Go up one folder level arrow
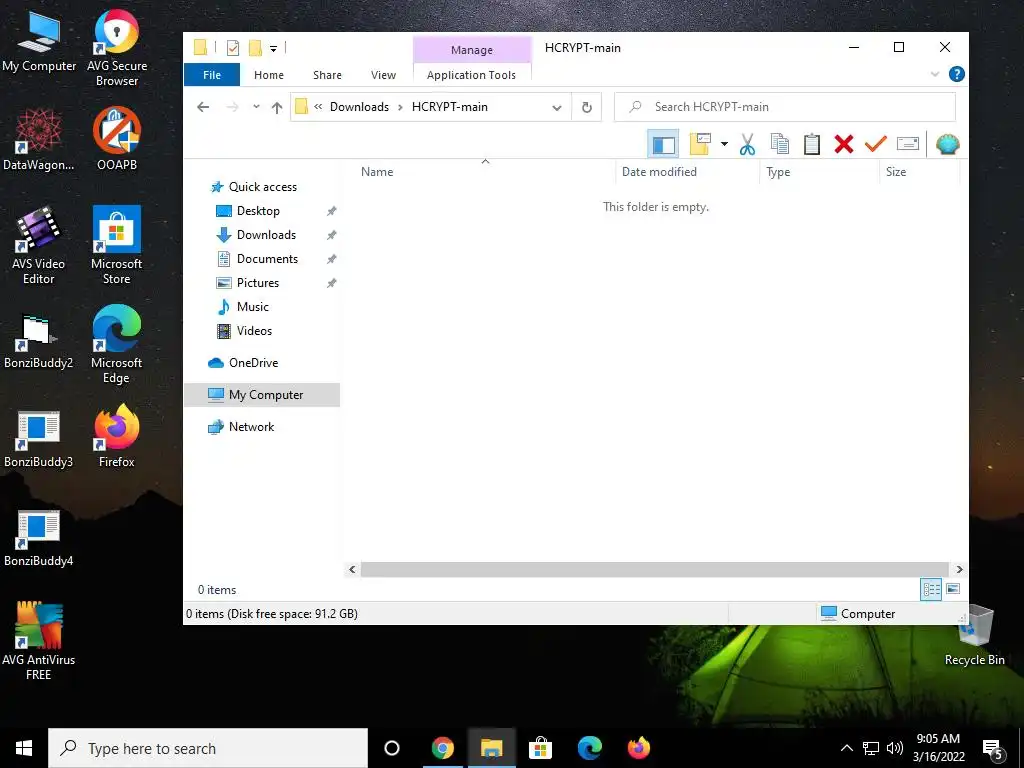The image size is (1024, 768). coord(277,107)
